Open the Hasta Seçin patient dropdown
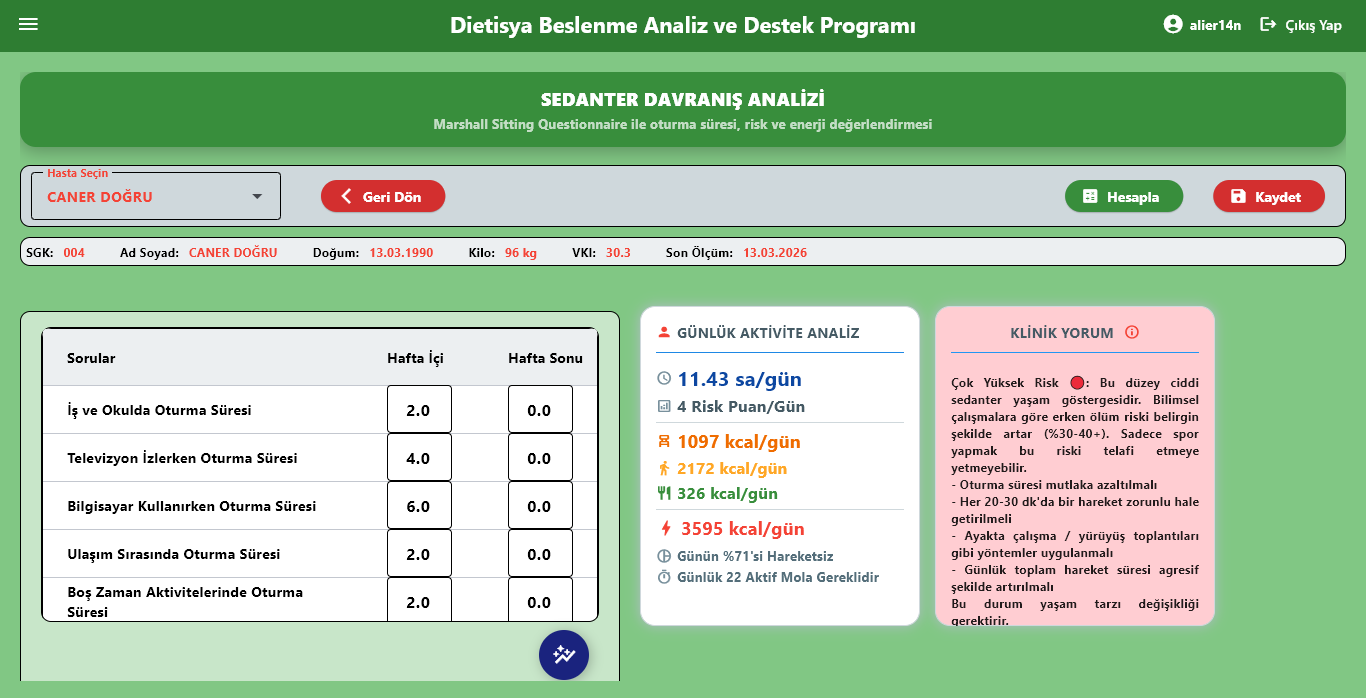 click(x=156, y=196)
